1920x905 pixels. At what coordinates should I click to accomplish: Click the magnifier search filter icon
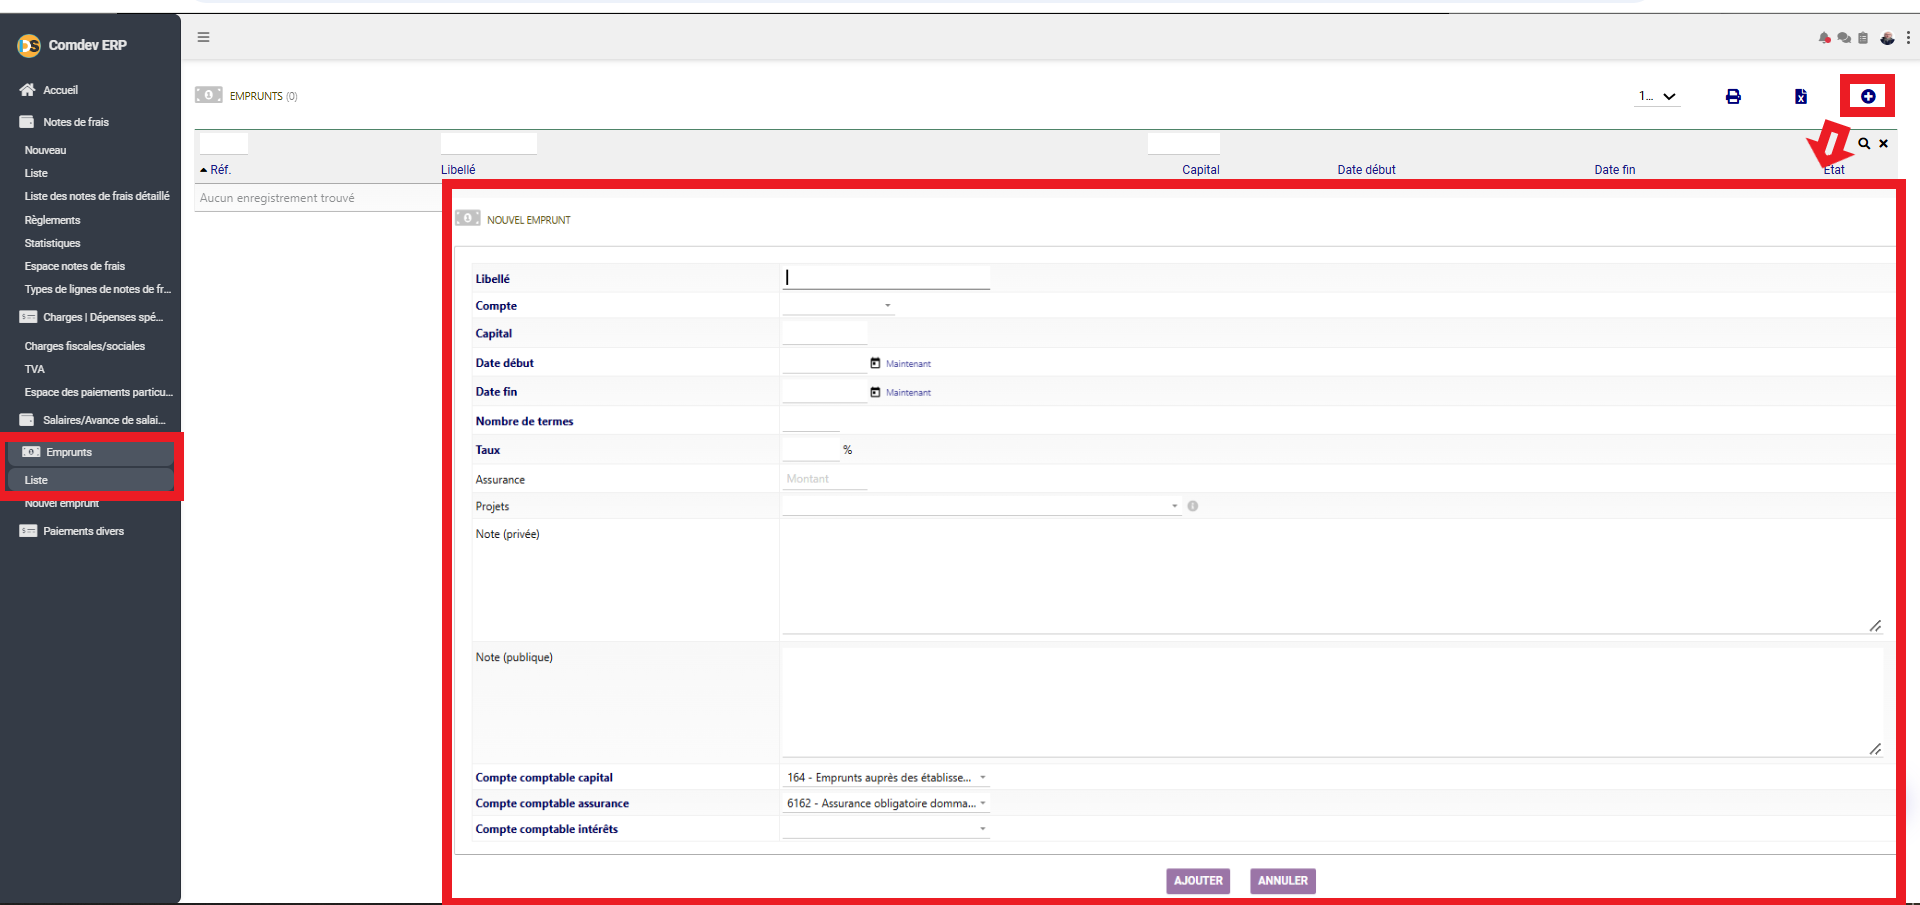pos(1864,143)
